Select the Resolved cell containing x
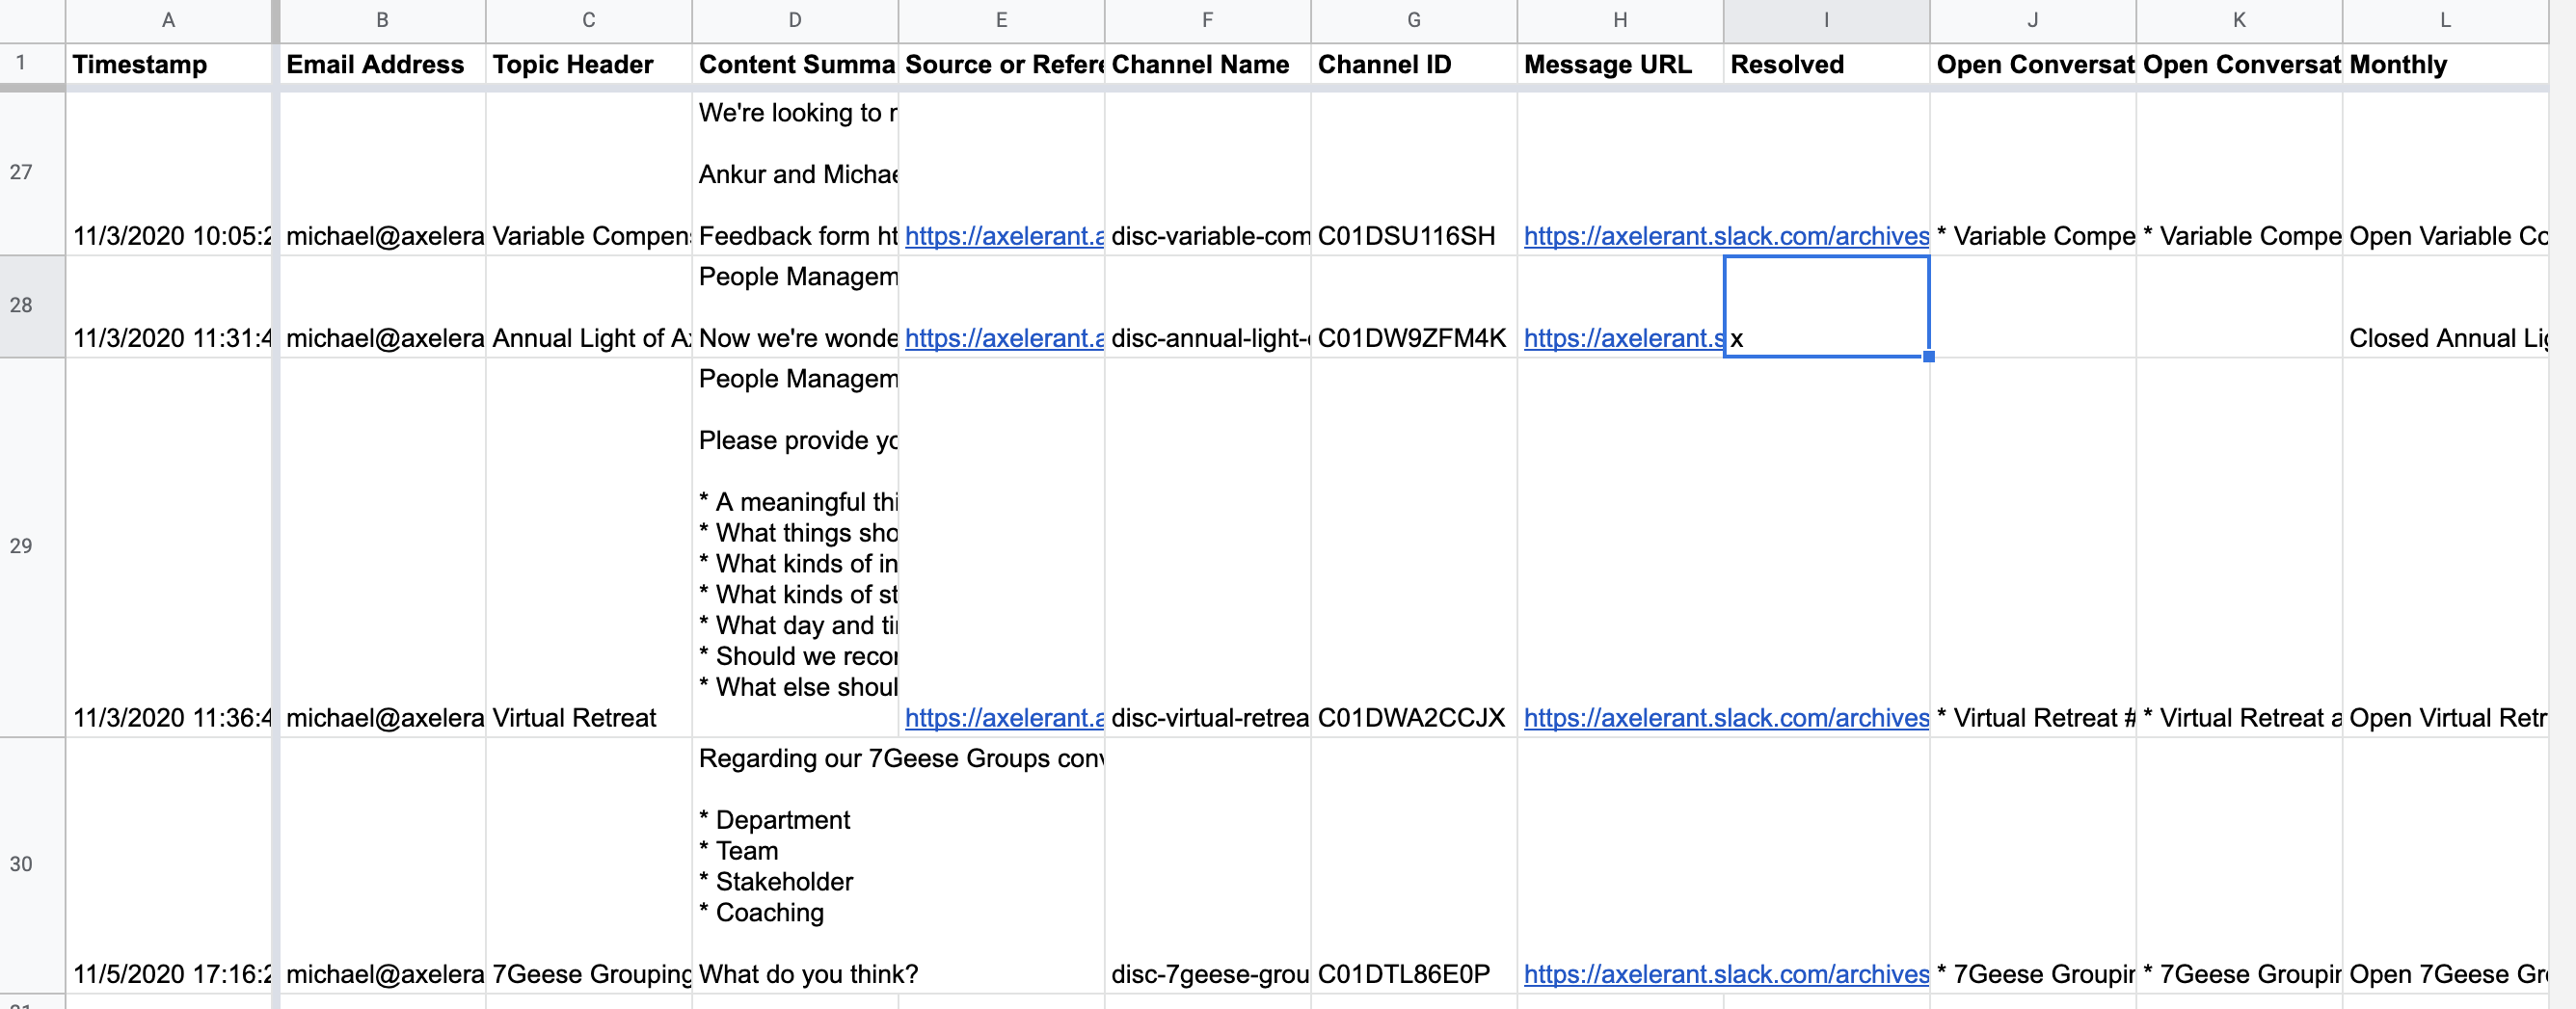2576x1009 pixels. 1826,306
